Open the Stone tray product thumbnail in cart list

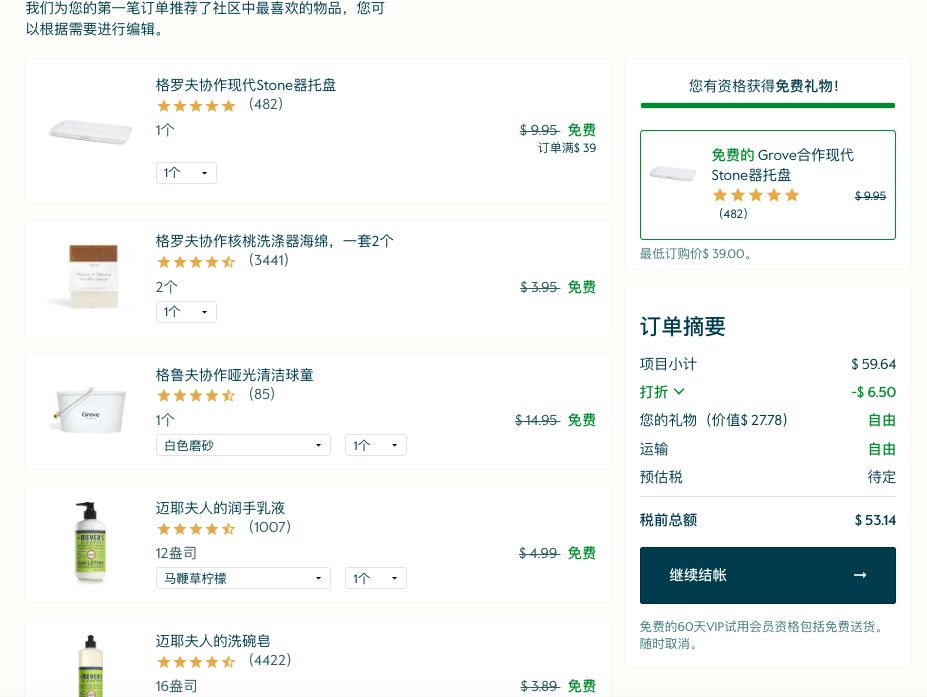tap(90, 130)
